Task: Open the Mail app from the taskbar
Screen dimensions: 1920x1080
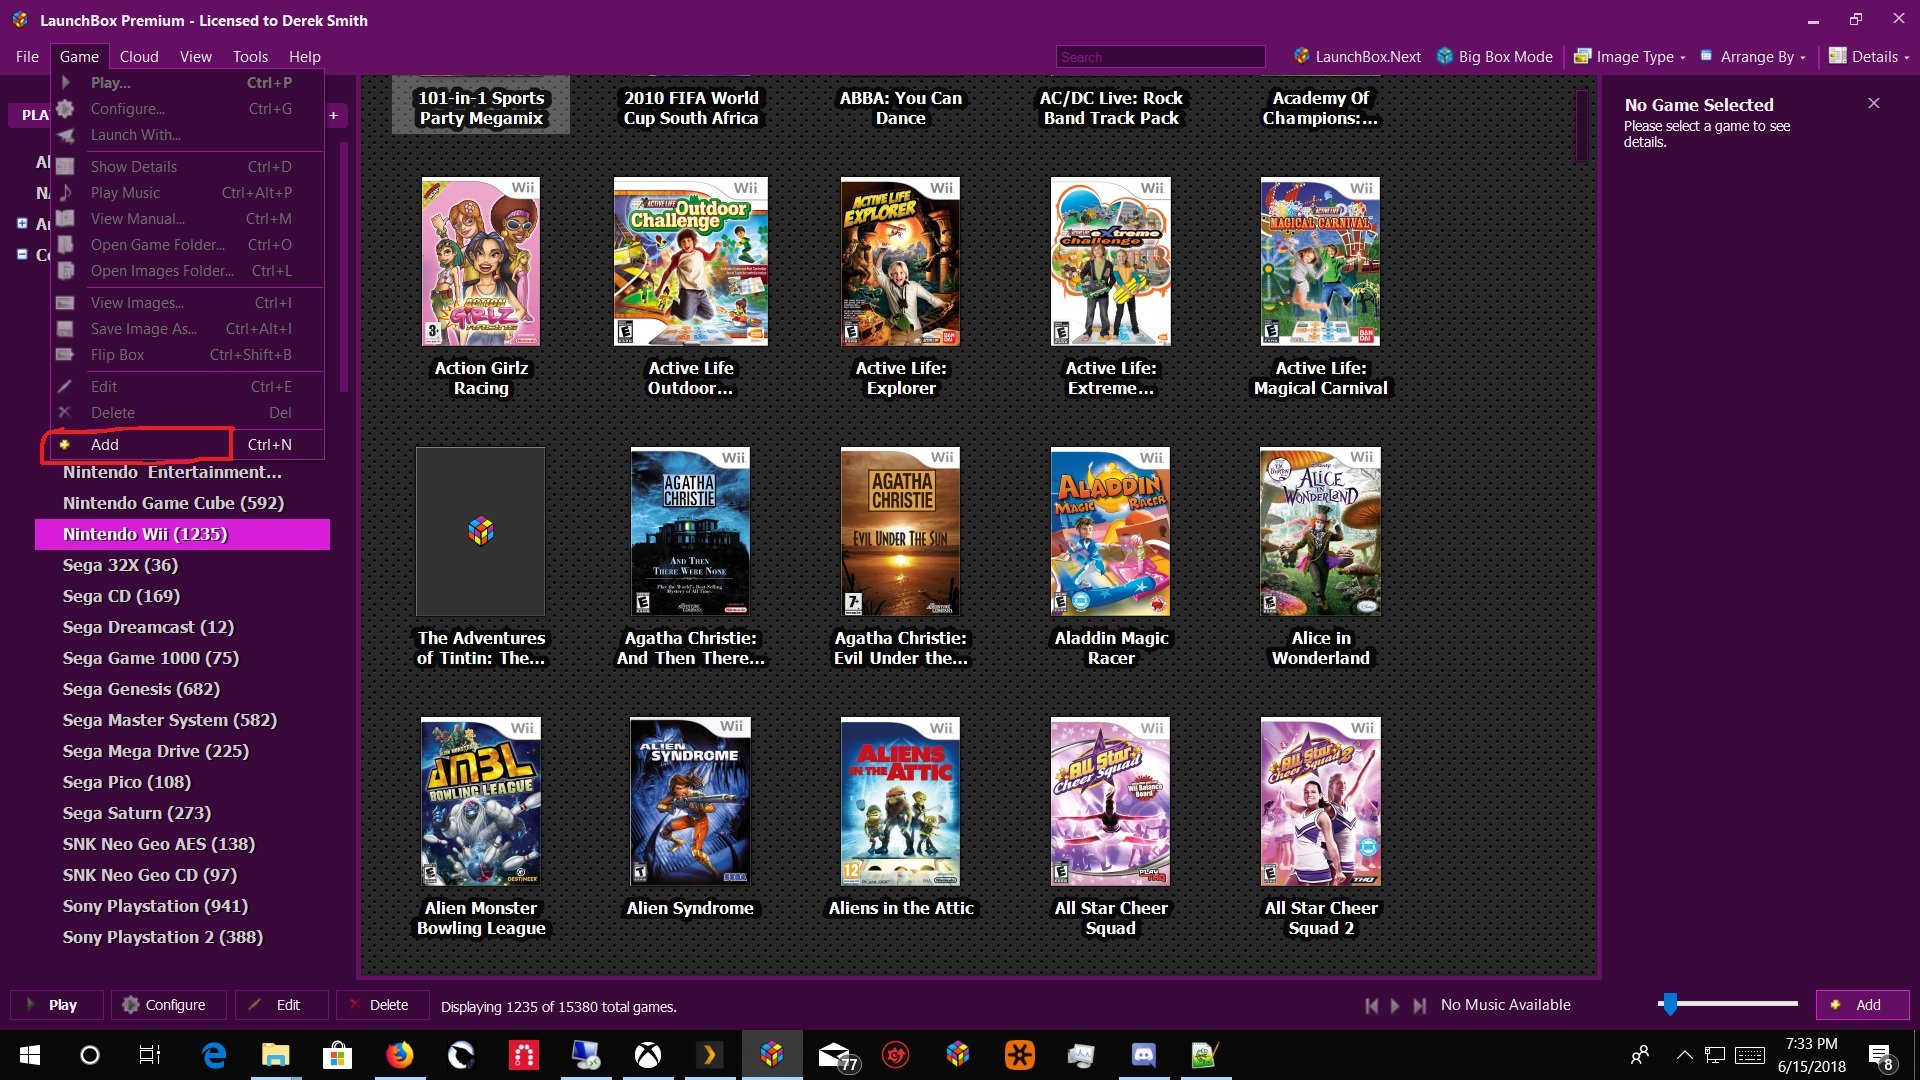Action: point(836,1055)
